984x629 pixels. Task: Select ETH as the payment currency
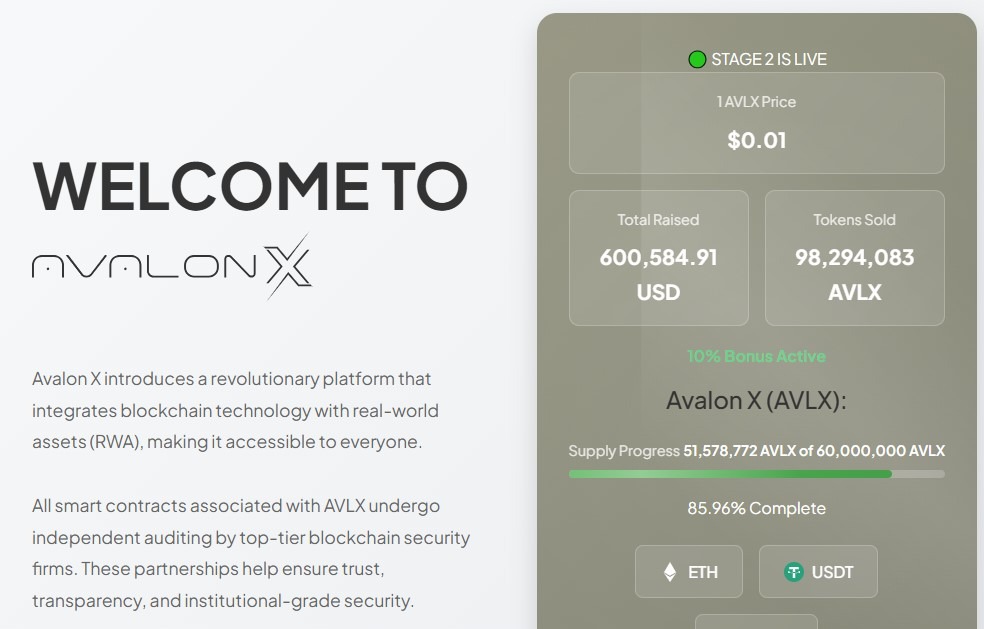tap(689, 571)
